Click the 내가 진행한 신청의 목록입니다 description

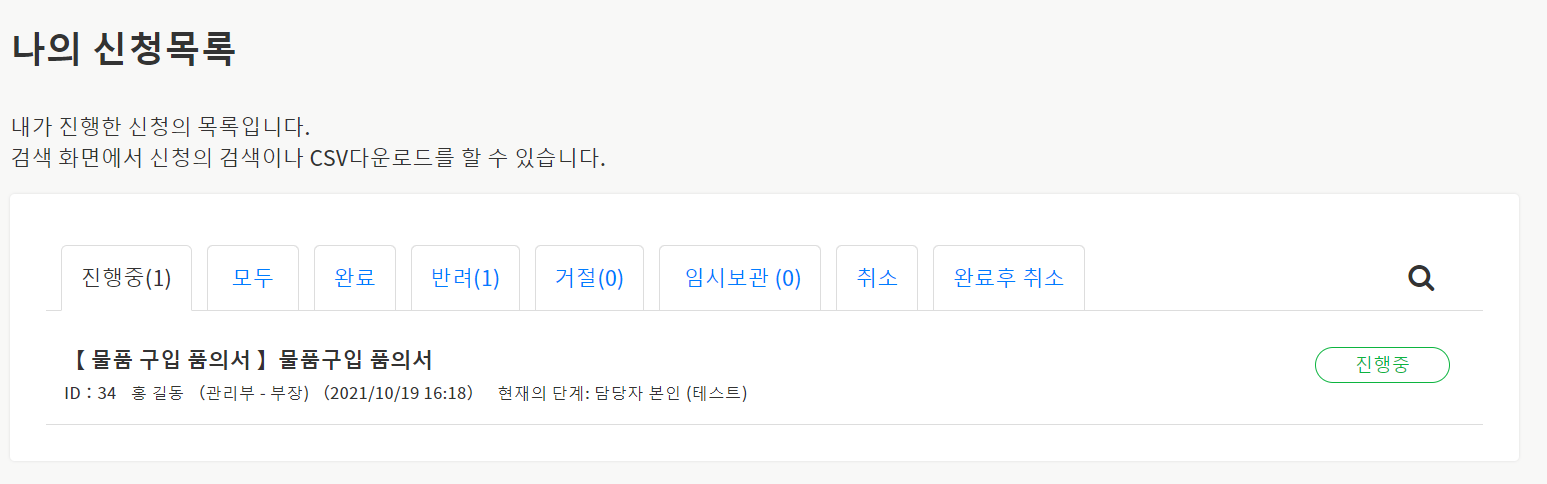tap(161, 128)
